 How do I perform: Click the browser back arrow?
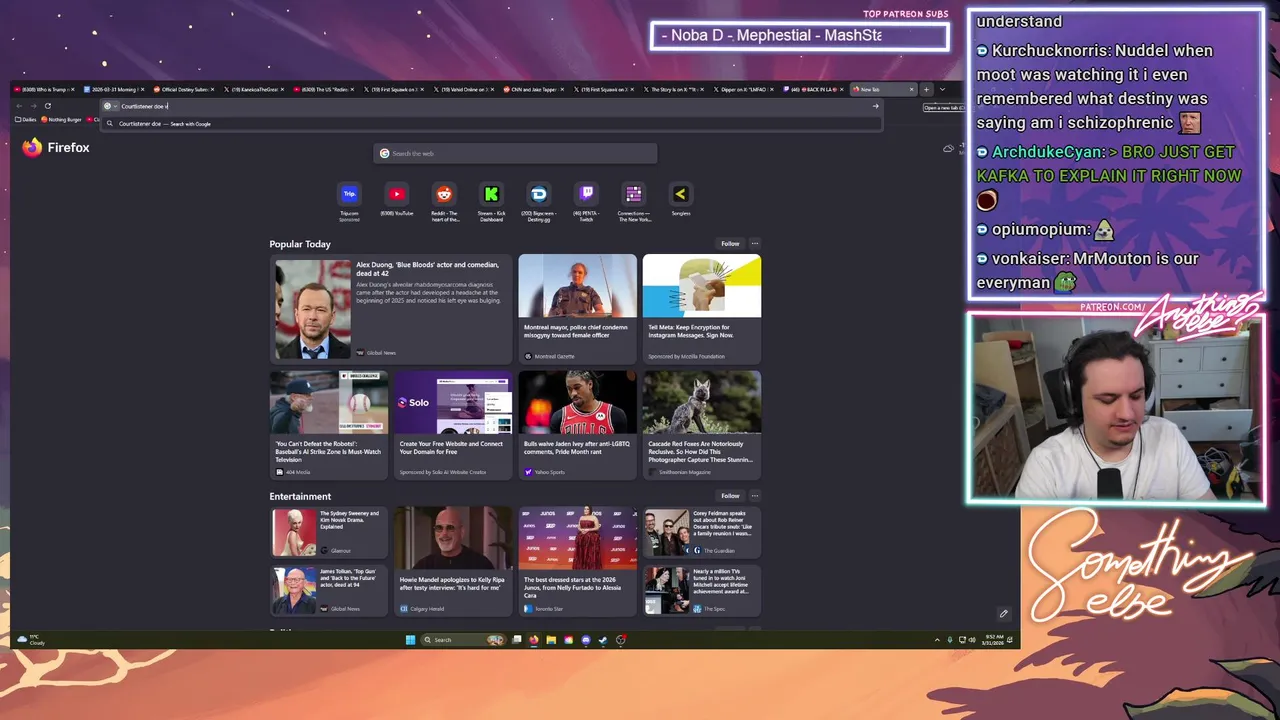tap(18, 106)
